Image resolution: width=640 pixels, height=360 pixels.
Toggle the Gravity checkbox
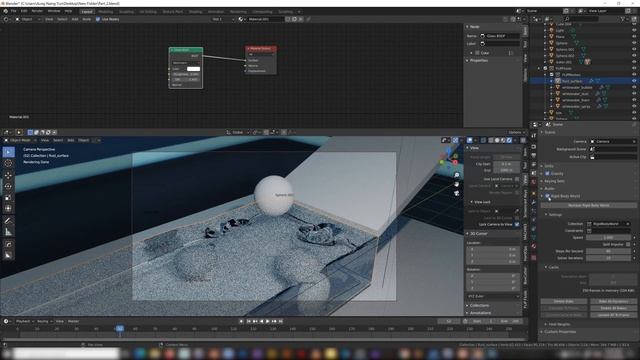[547, 173]
